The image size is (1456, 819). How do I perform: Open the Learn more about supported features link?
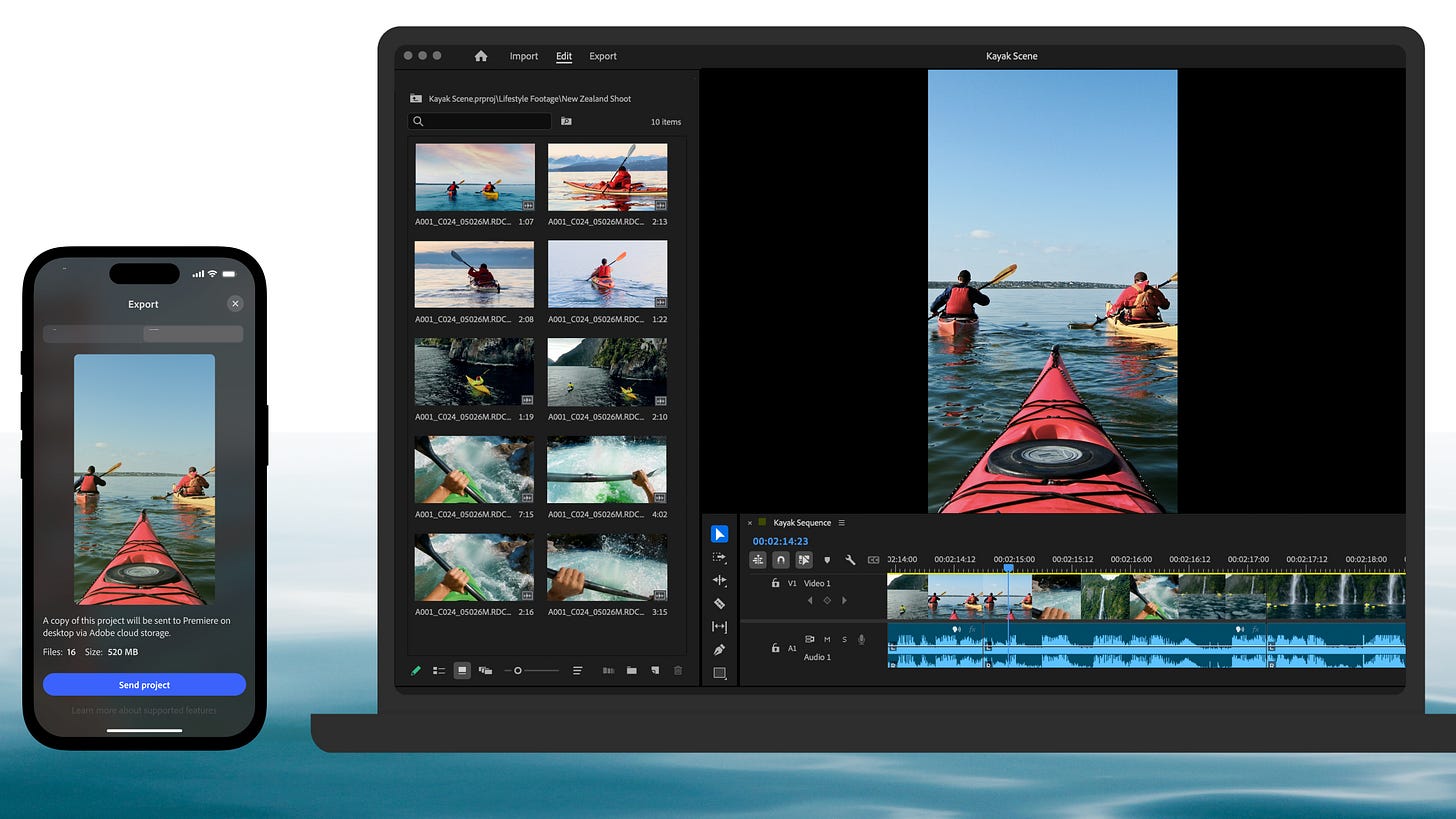(x=144, y=710)
